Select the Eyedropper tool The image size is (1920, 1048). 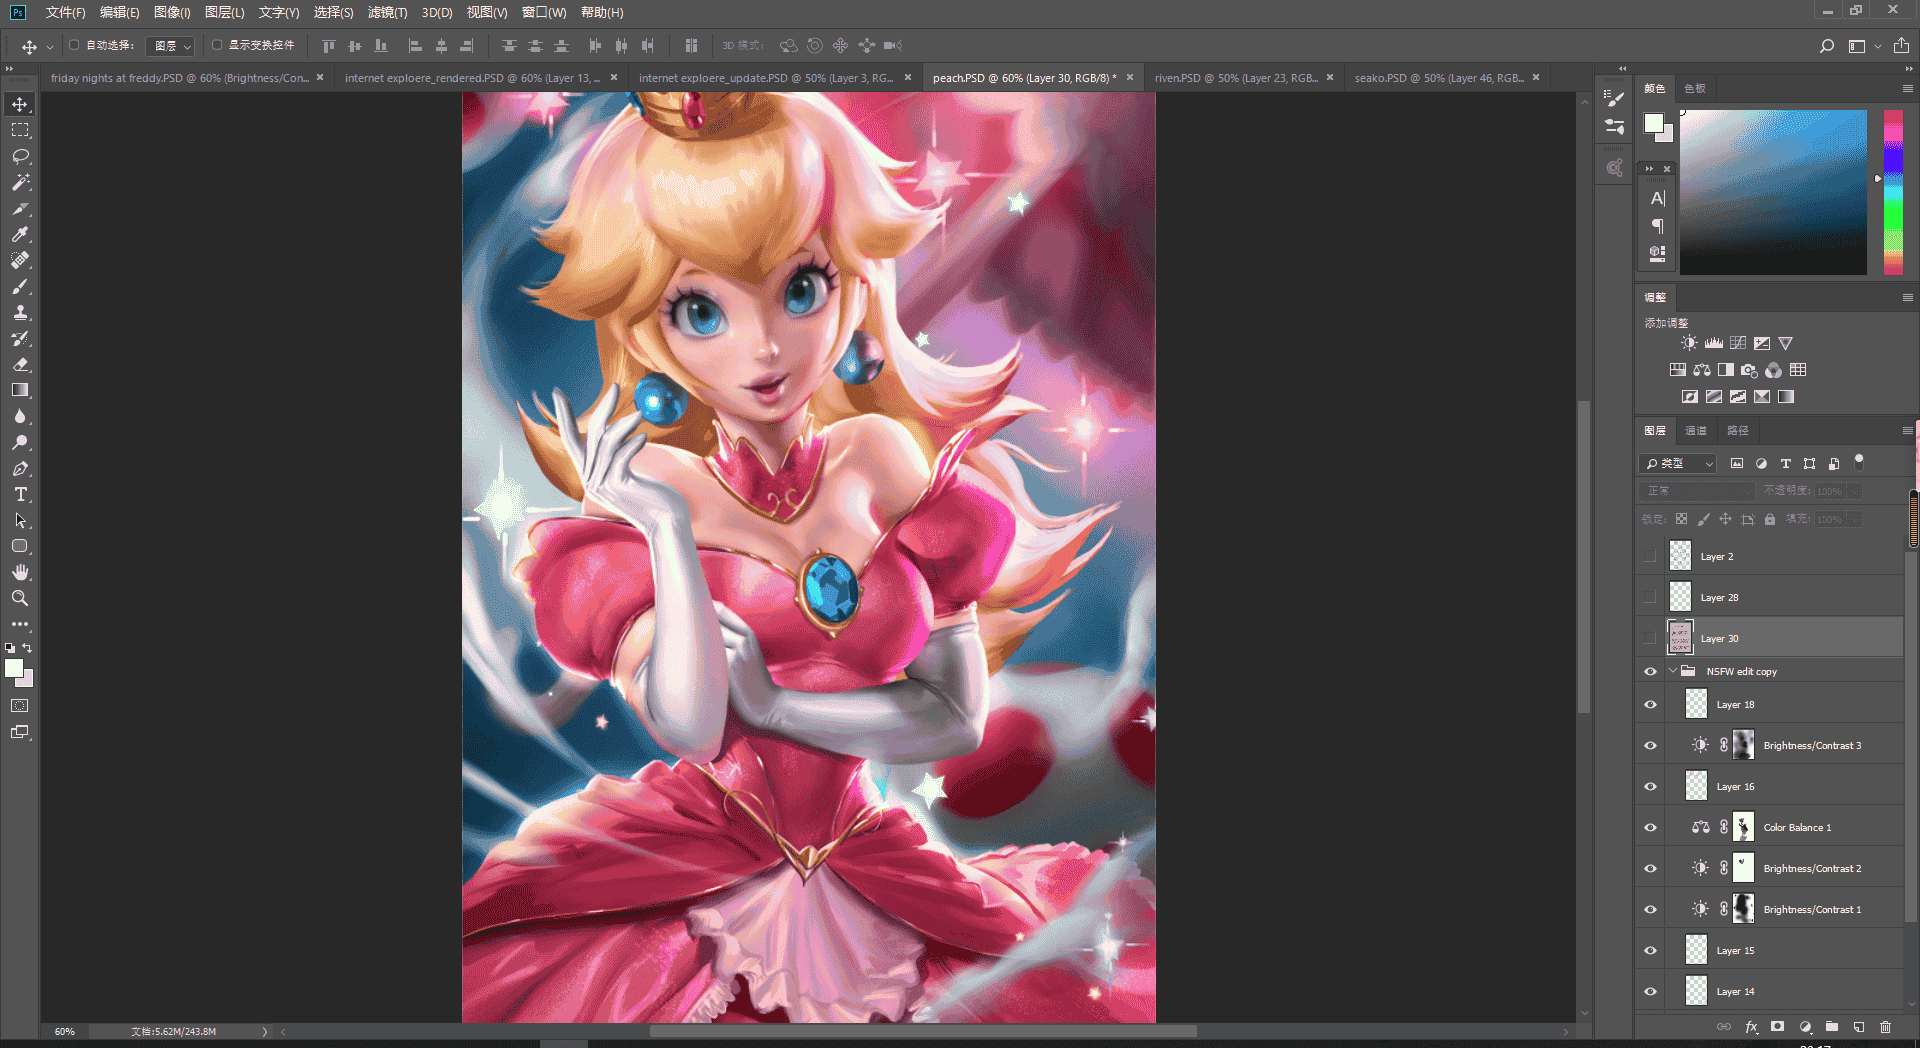20,234
